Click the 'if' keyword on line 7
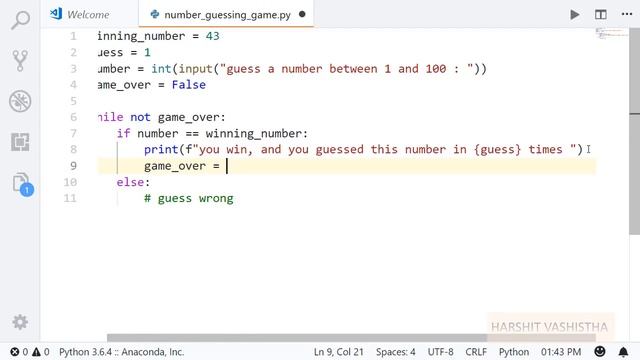Viewport: 640px width, 360px height. pos(123,133)
